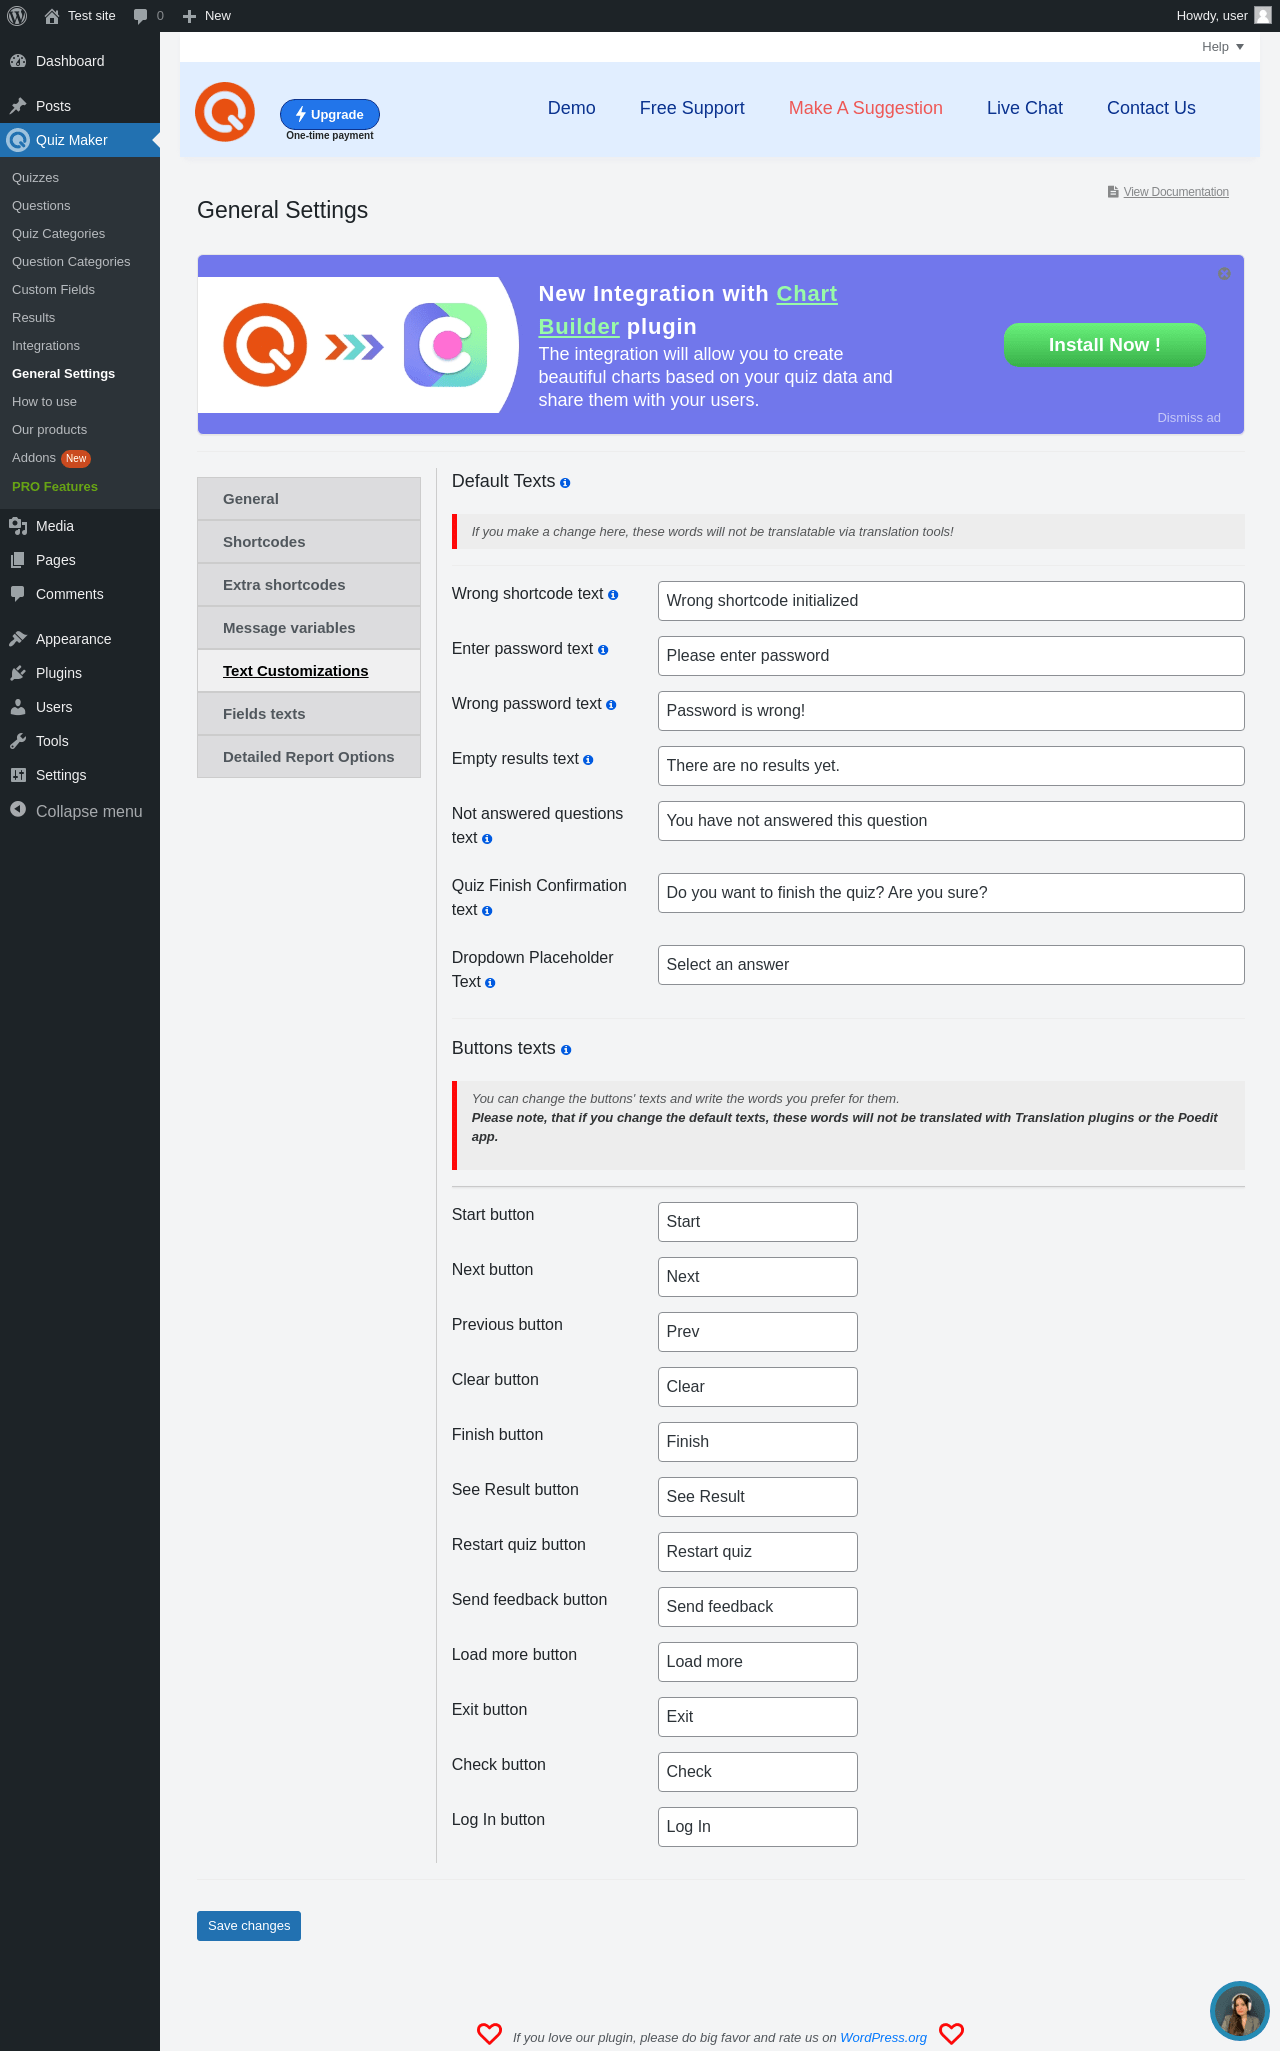The image size is (1280, 2051).
Task: Click info icon beside Default Texts heading
Action: click(565, 483)
